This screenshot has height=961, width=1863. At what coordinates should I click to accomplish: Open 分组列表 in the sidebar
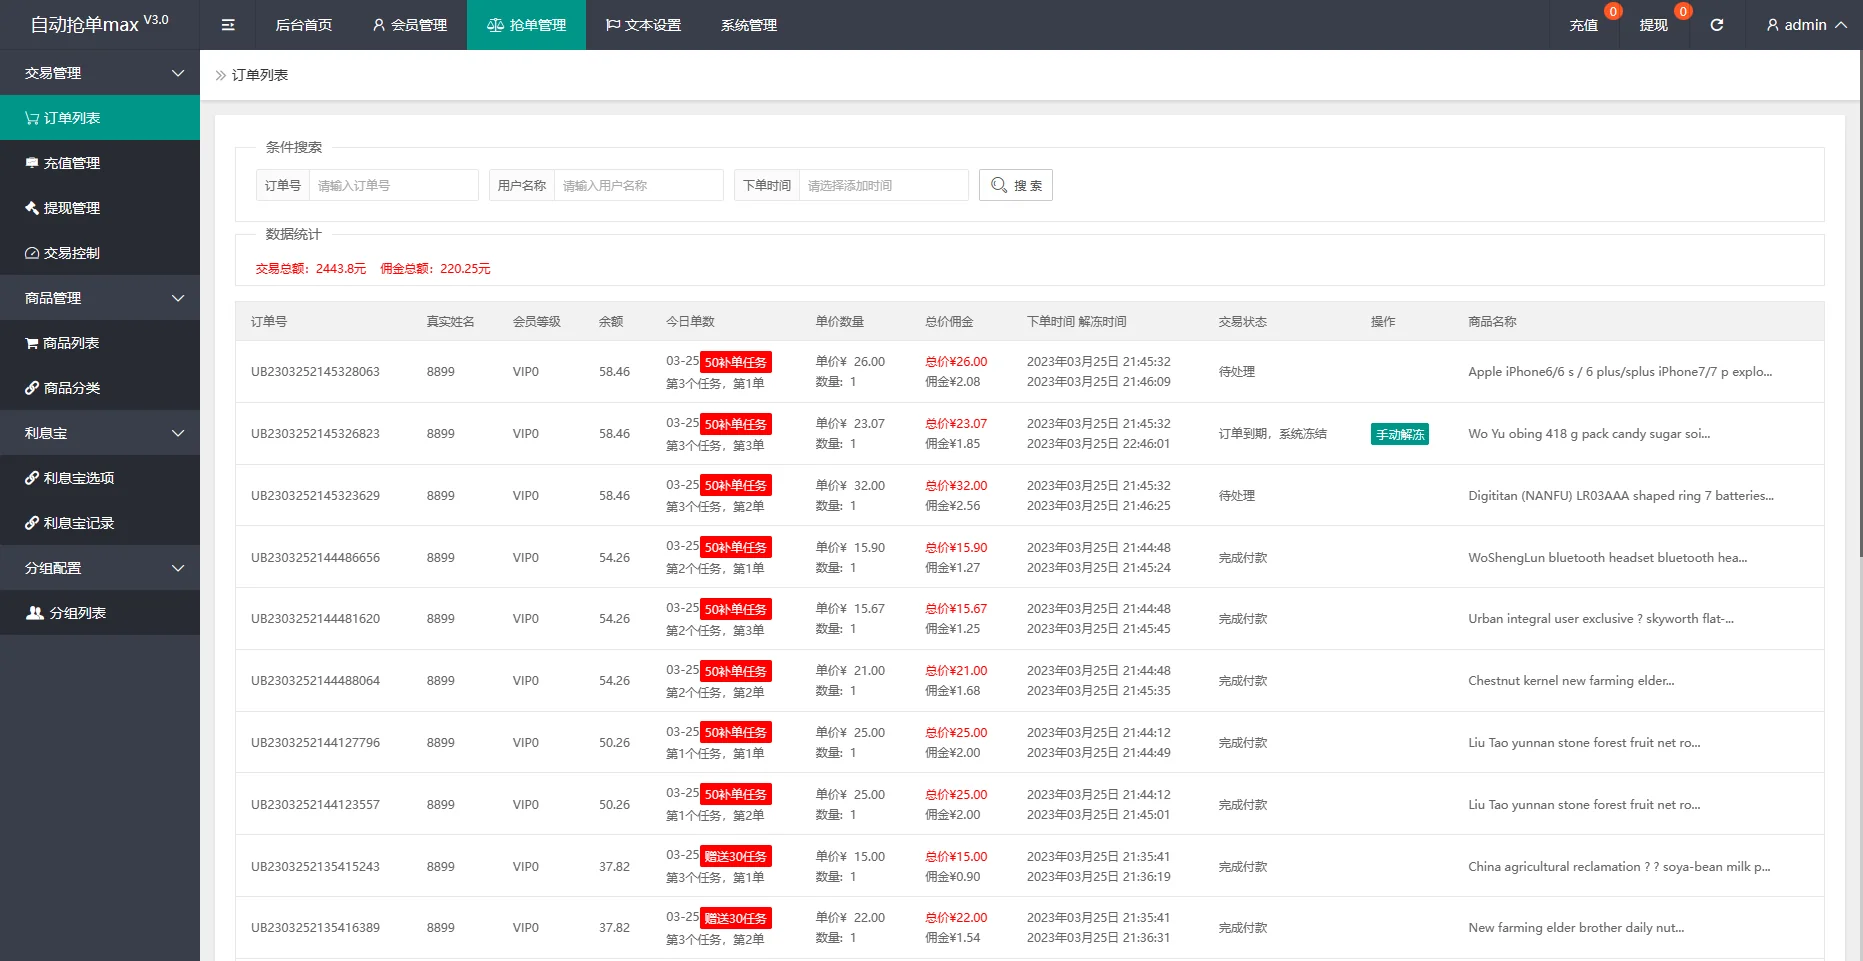(77, 613)
